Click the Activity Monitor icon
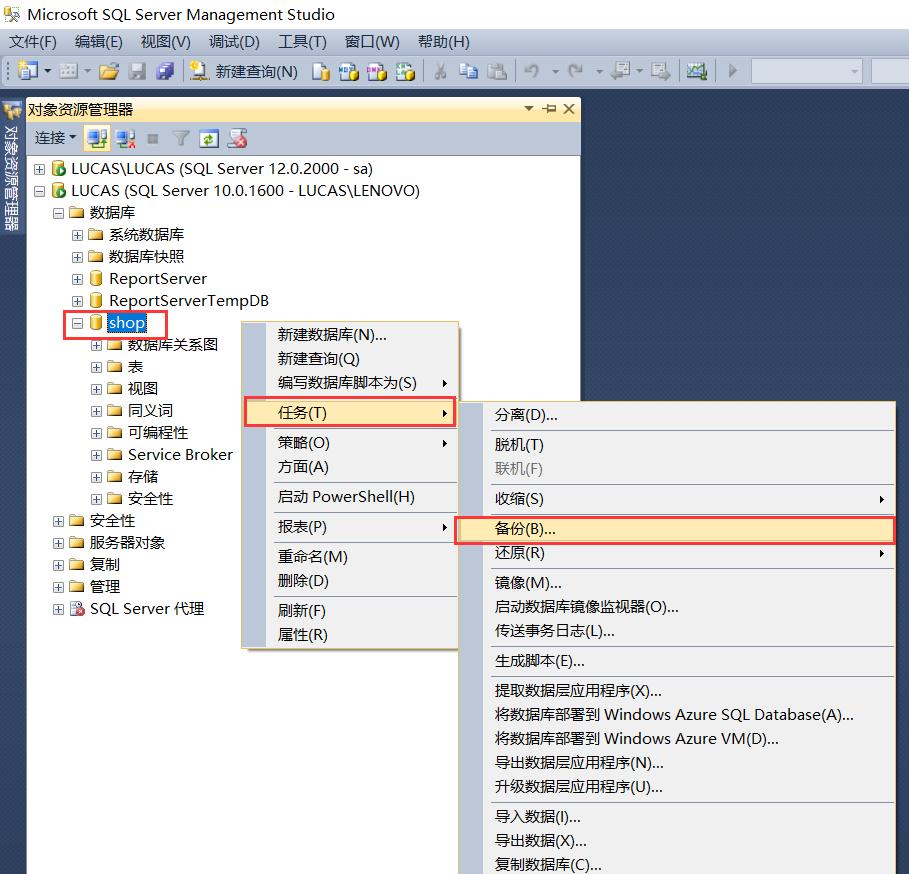909x874 pixels. point(696,71)
